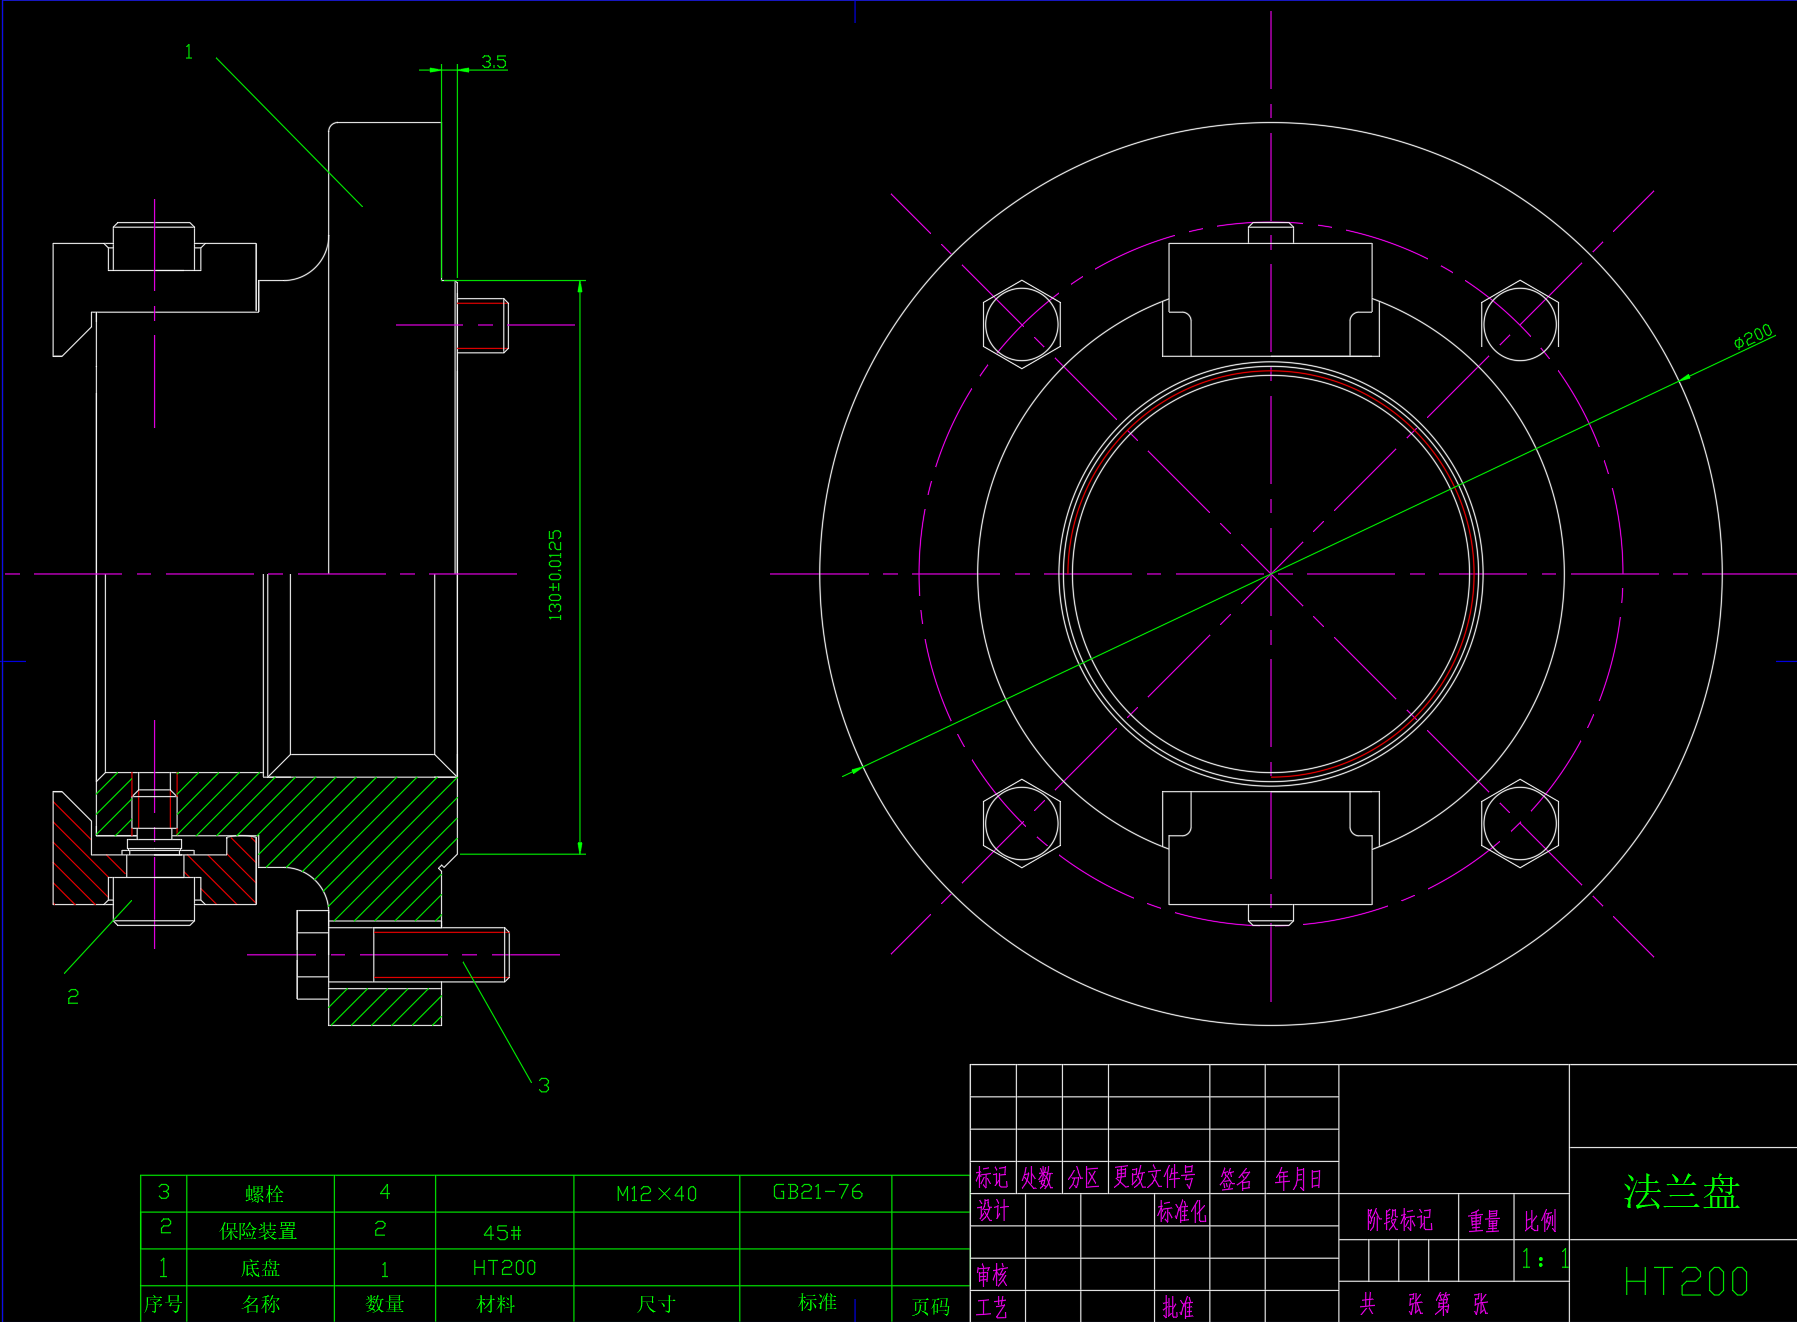The height and width of the screenshot is (1322, 1797).
Task: Select the Φ200 diameter dimension text
Action: pyautogui.click(x=1753, y=337)
